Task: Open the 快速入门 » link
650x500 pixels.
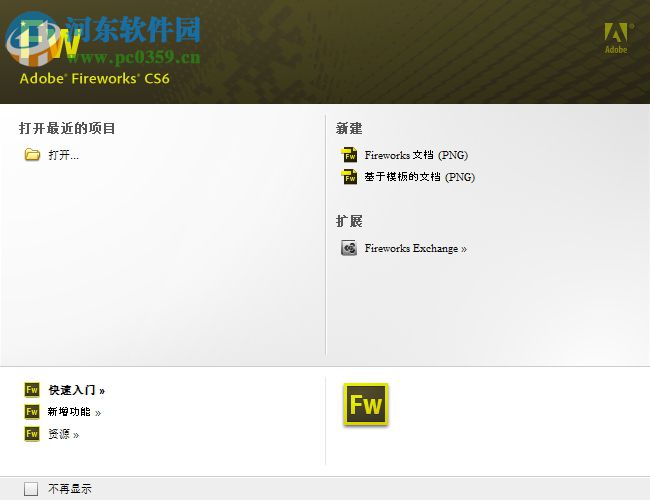Action: tap(77, 390)
